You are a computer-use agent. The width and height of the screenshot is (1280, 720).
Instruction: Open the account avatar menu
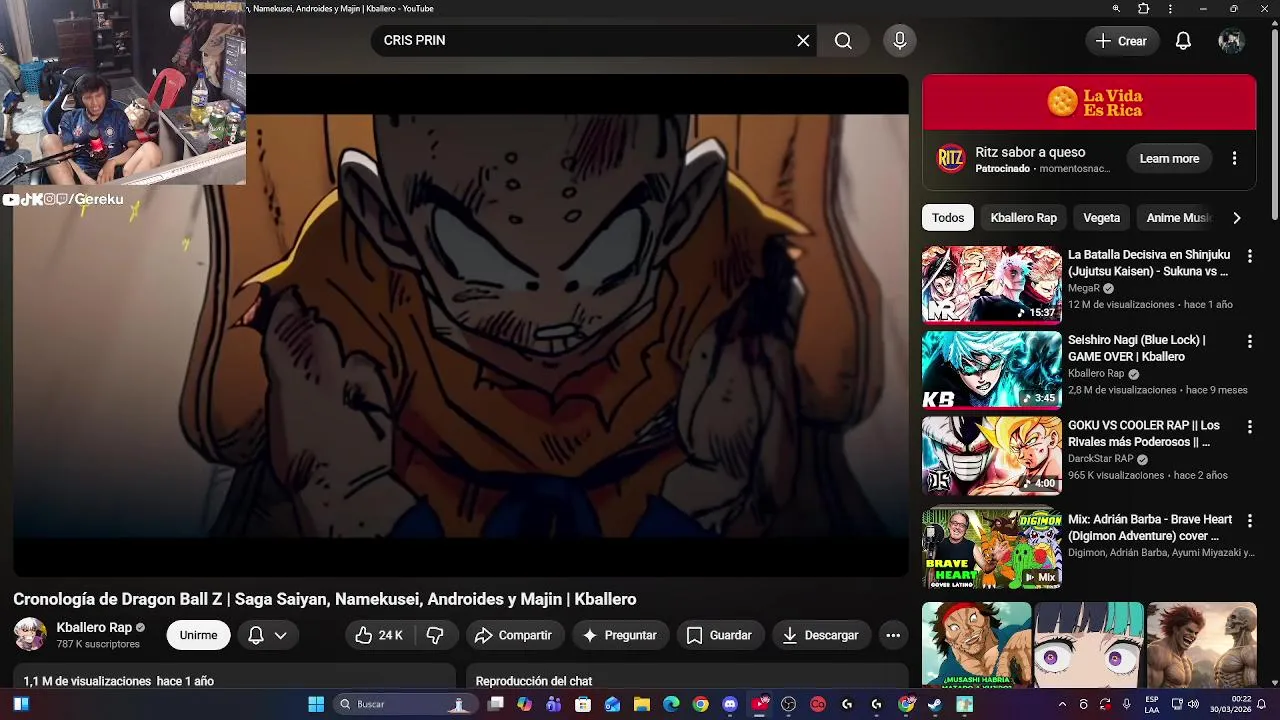pos(1231,41)
